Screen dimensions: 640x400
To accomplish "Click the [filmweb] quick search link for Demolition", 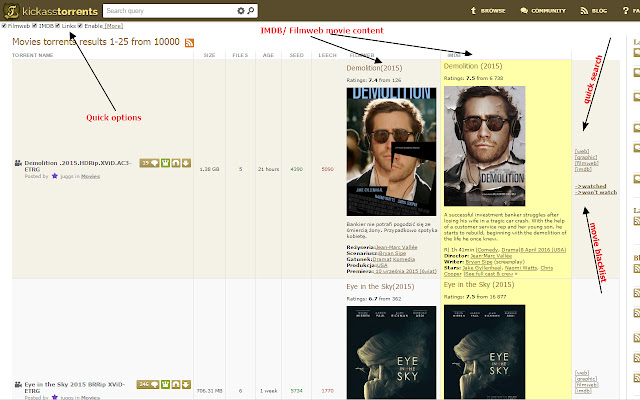I will coord(587,163).
